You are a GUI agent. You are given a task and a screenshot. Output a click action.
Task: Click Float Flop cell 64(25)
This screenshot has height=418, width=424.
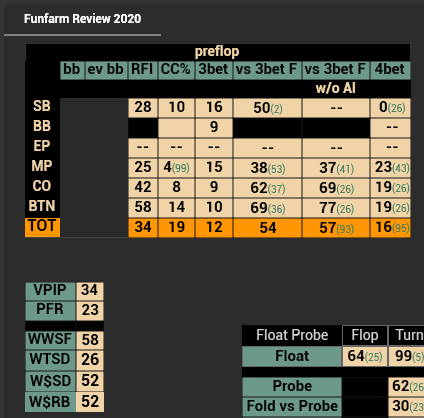[365, 356]
